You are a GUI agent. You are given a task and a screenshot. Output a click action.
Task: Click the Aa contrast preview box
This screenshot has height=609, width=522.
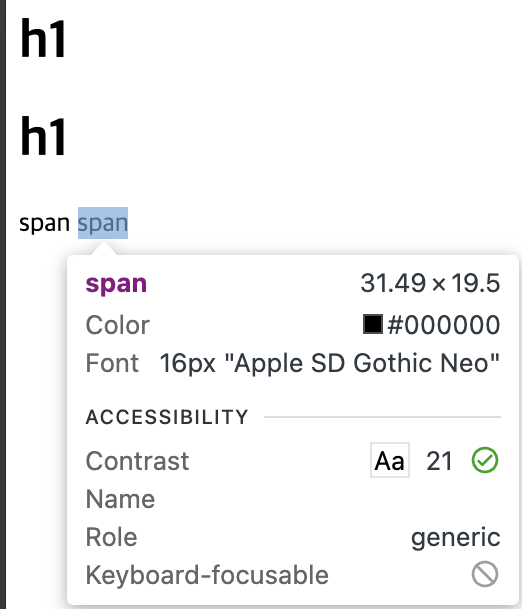tap(390, 460)
